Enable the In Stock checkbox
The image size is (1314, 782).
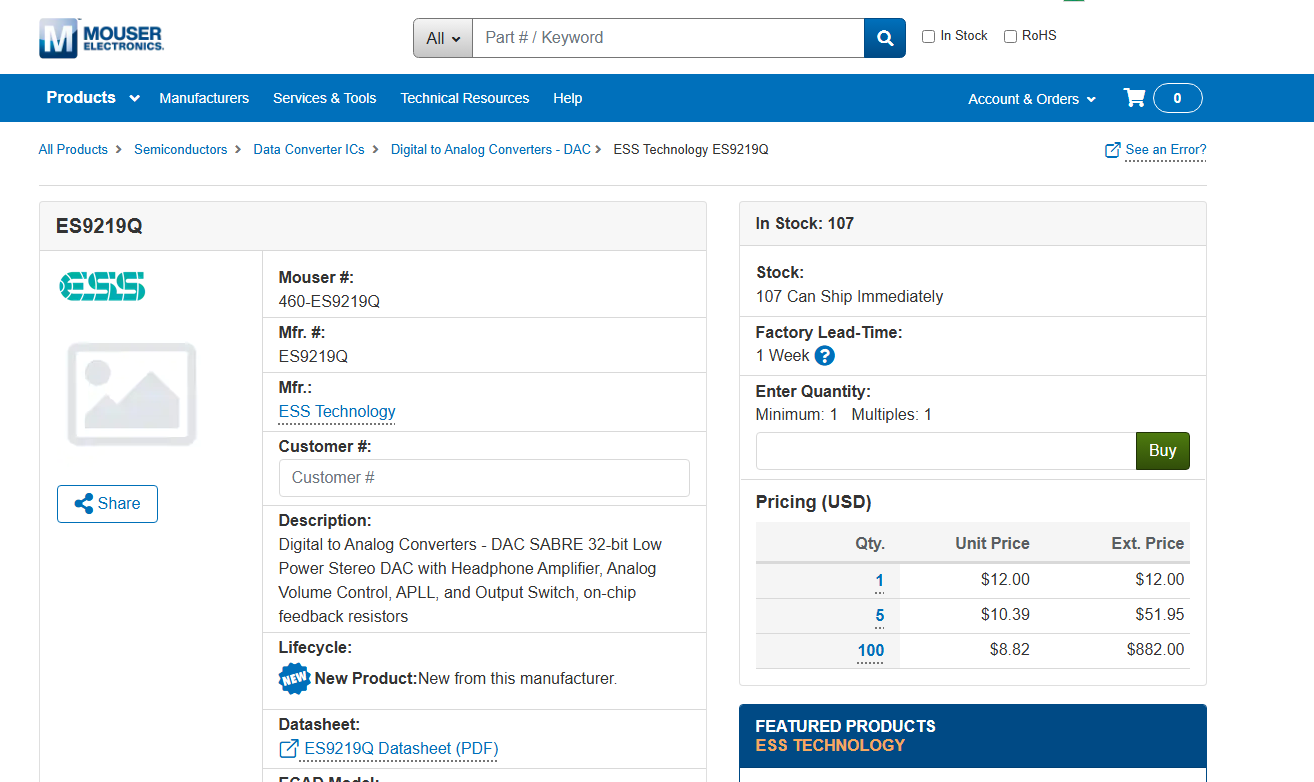pyautogui.click(x=928, y=37)
